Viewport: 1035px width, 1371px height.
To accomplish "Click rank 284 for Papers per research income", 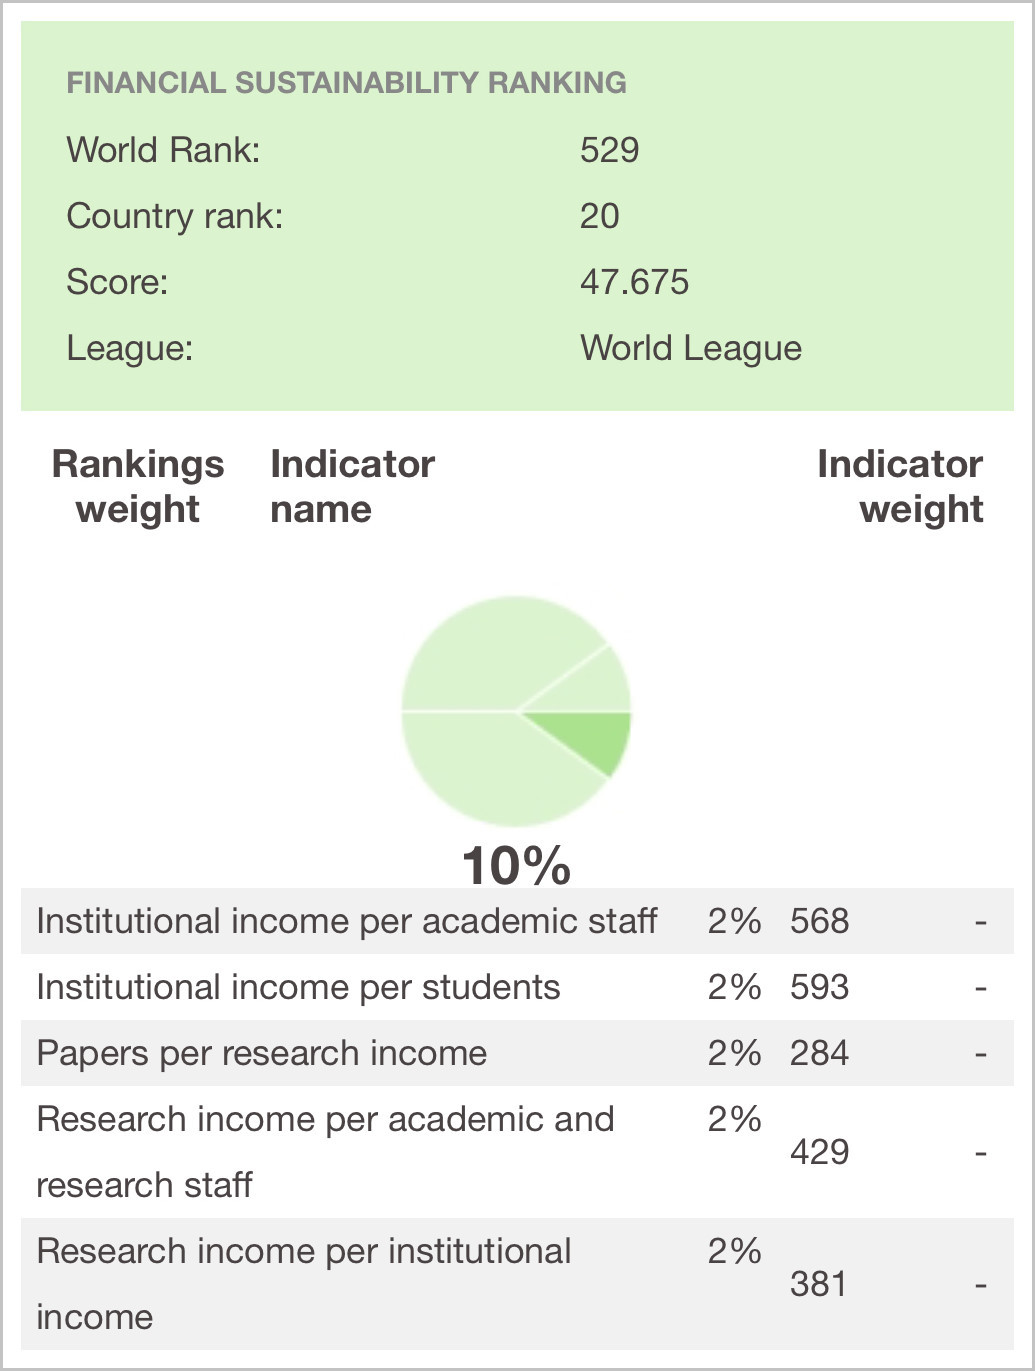I will 819,1053.
